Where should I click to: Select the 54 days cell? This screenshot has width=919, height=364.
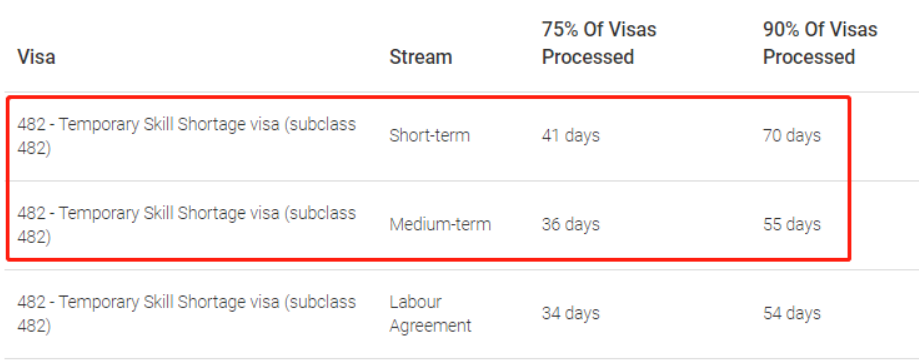click(791, 314)
